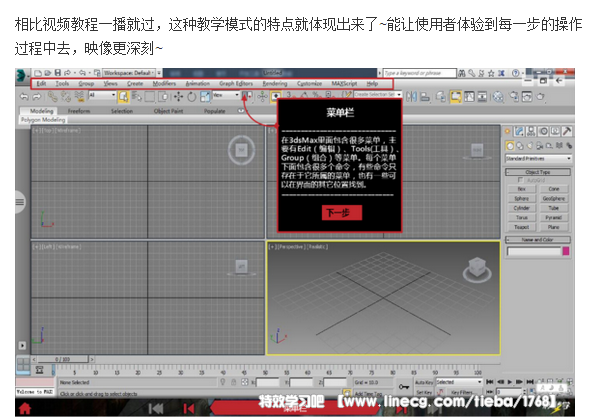This screenshot has width=590, height=418.
Task: Click the keyword search input field
Action: [420, 73]
